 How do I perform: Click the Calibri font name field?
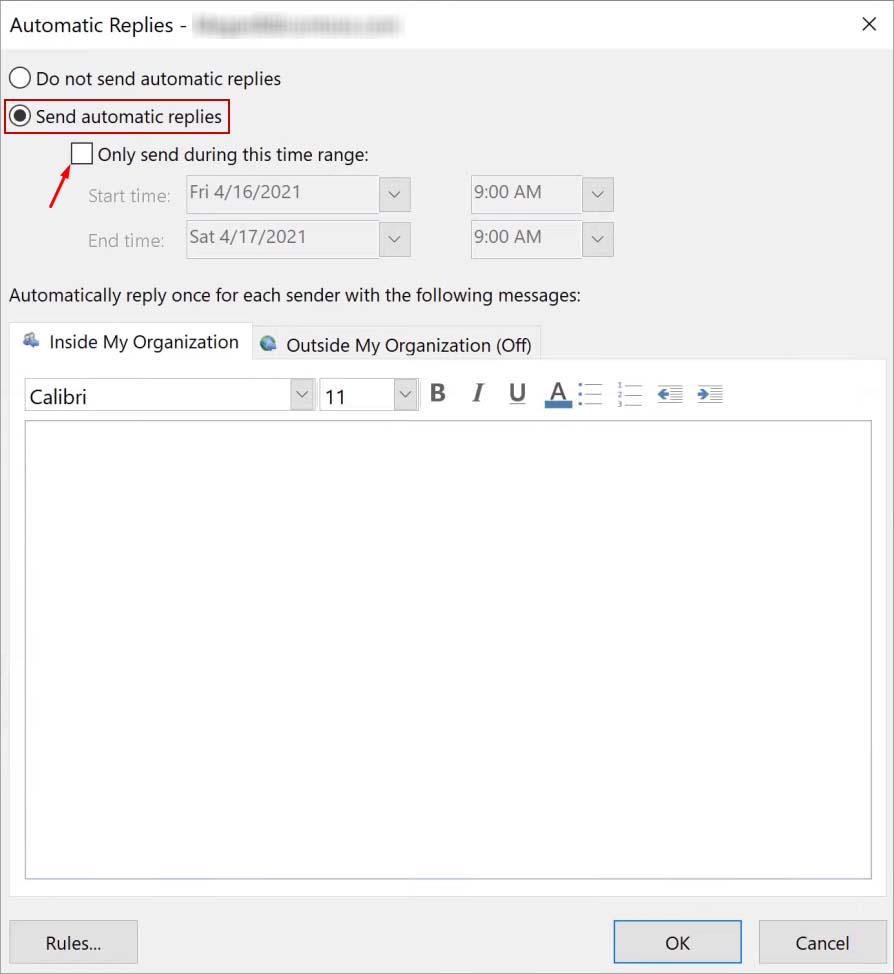[158, 395]
